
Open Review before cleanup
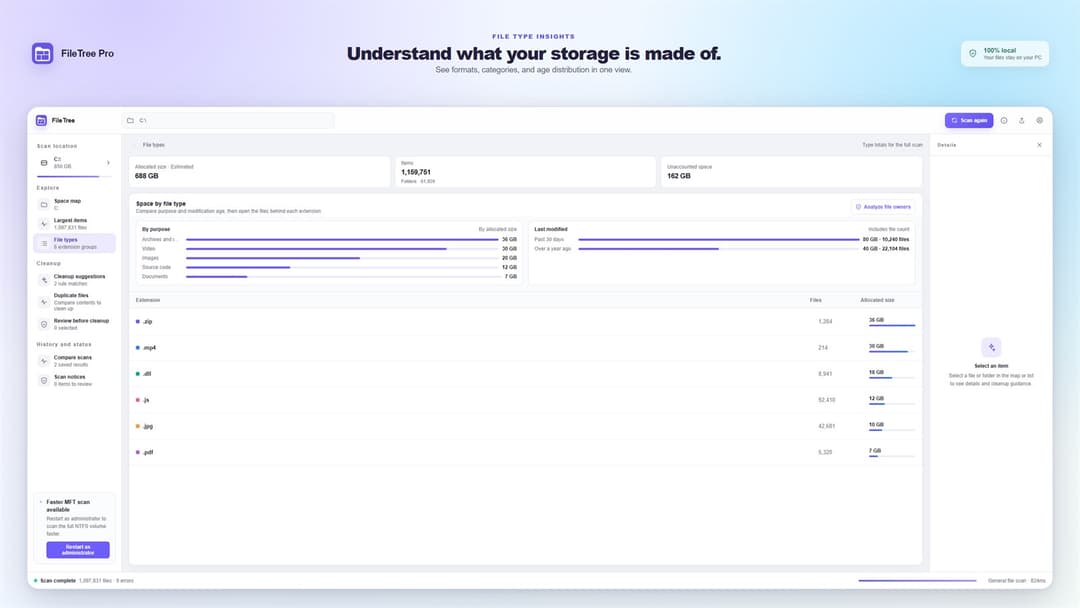tap(74, 324)
